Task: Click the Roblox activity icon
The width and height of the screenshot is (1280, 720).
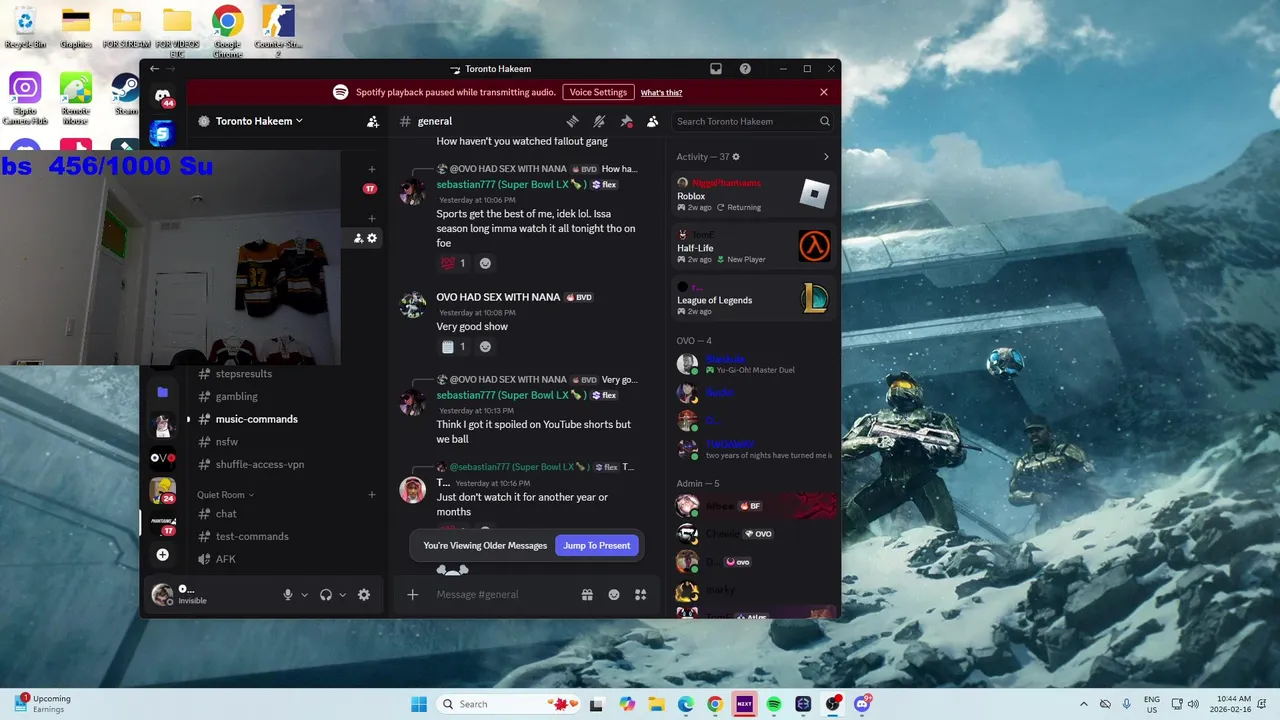Action: pos(815,192)
